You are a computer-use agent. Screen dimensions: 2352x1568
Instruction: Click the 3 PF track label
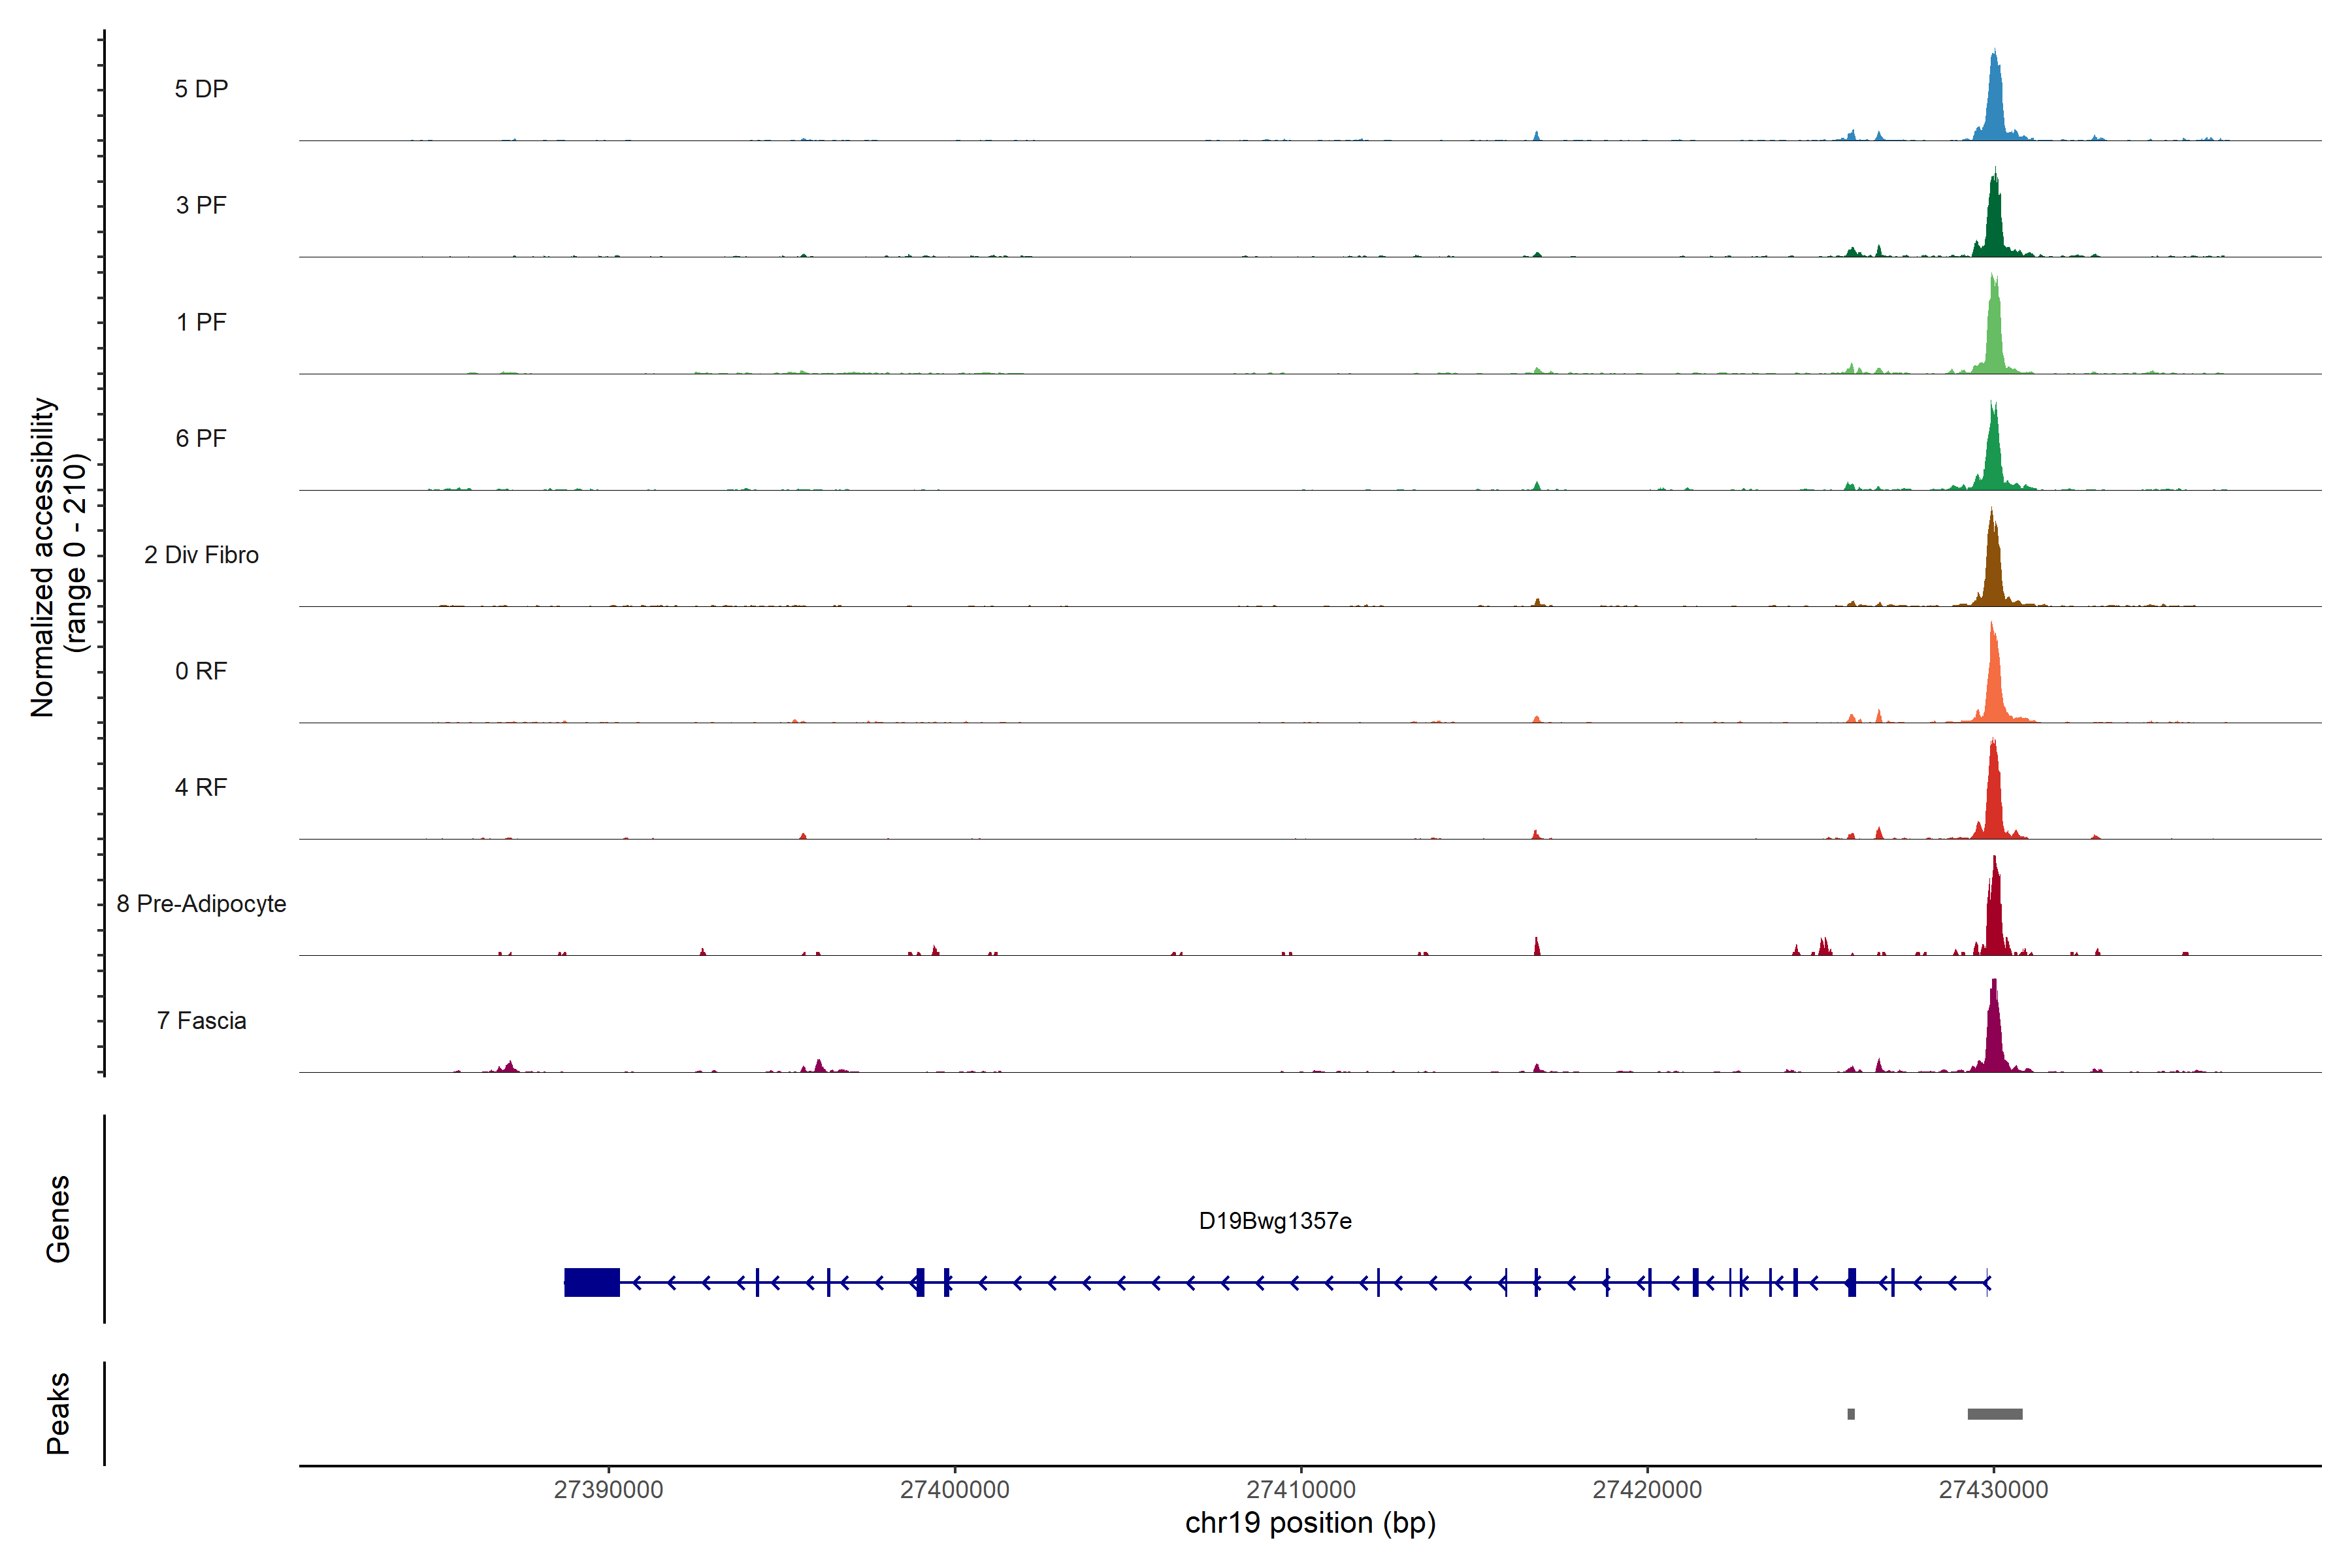pos(201,205)
